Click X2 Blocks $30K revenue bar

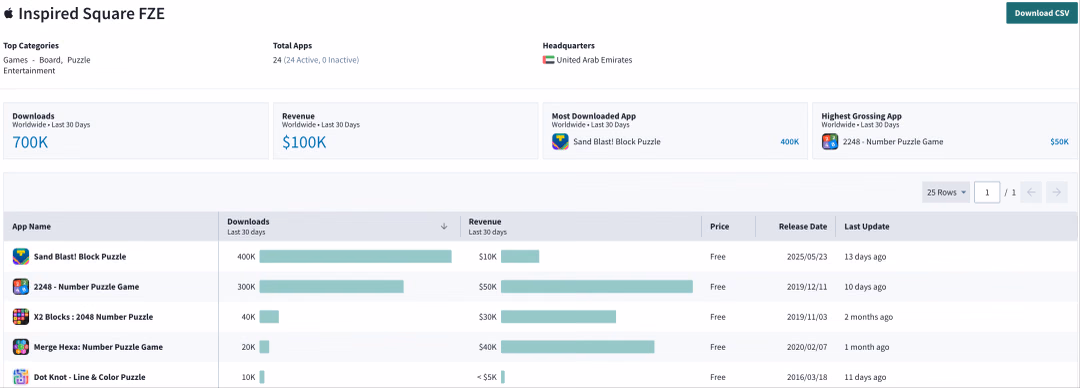558,317
